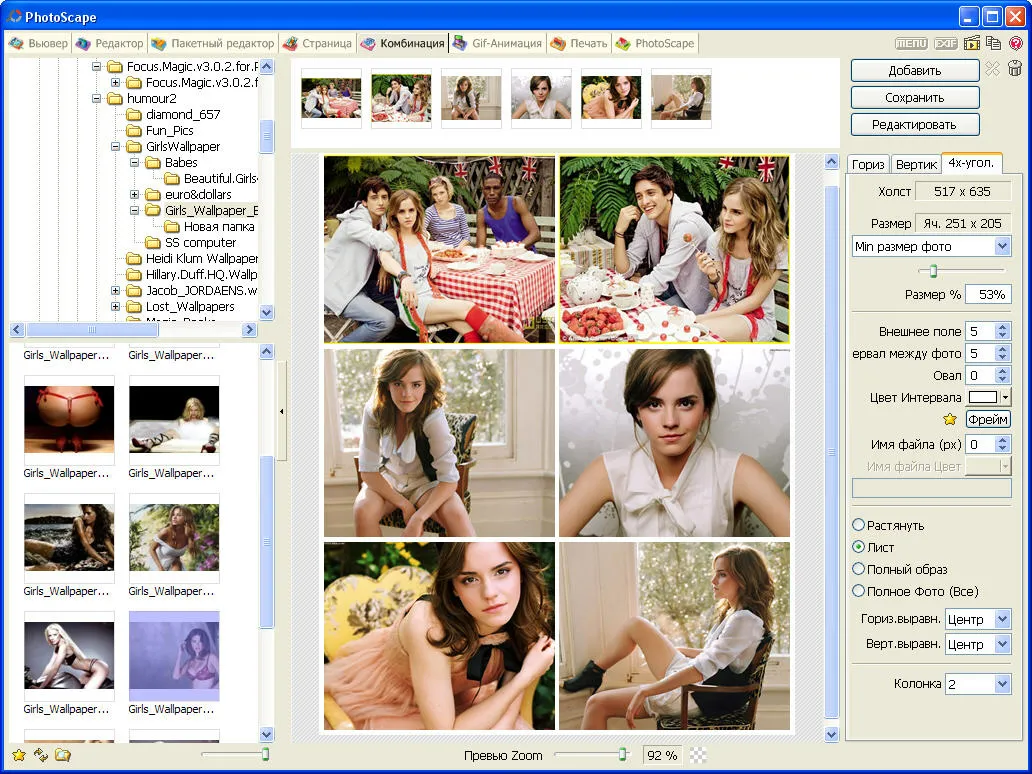
Task: Click the red help question mark icon
Action: [x=1016, y=43]
